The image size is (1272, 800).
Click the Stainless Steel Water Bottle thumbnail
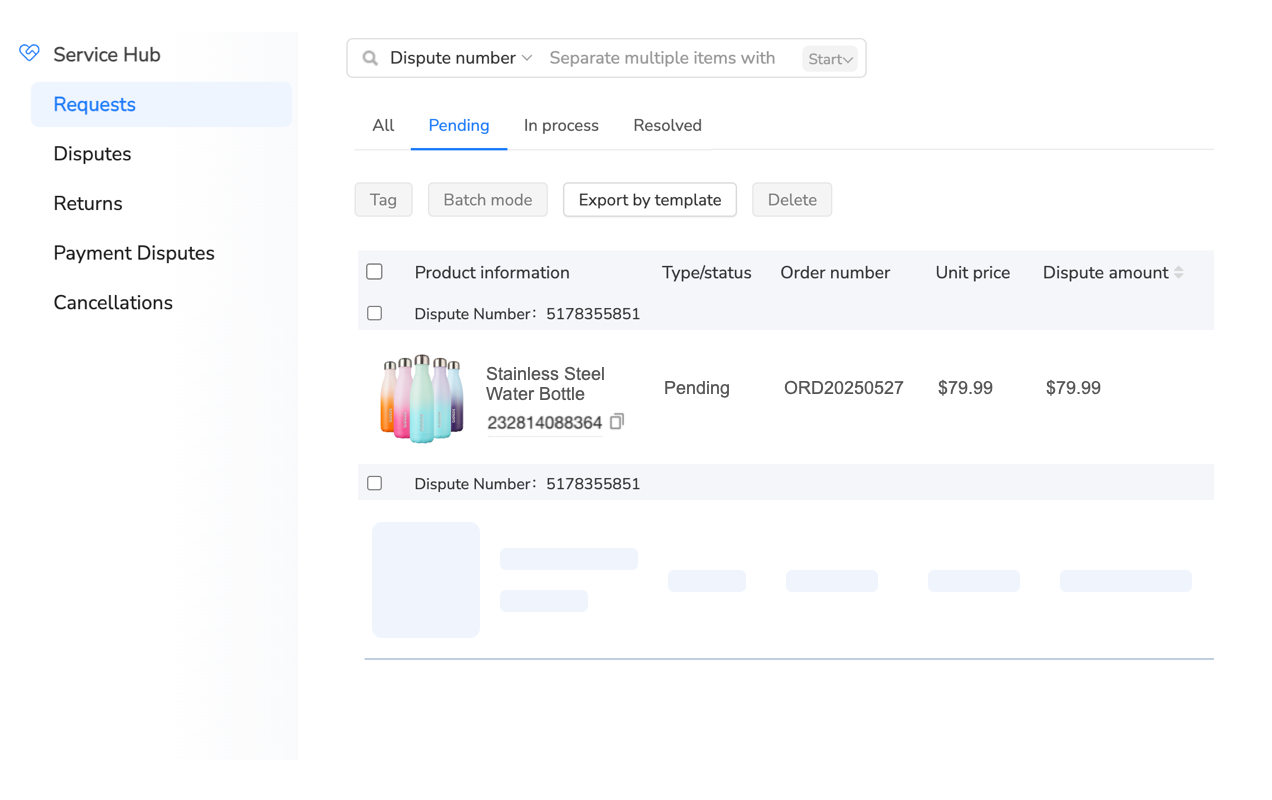pyautogui.click(x=422, y=396)
